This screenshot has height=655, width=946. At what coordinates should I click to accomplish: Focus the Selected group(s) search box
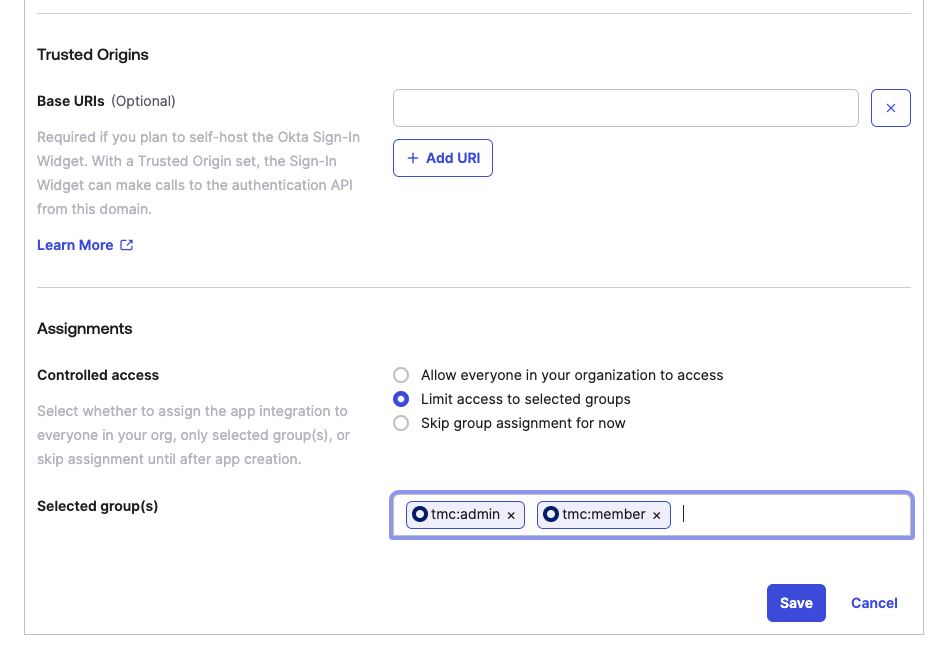[793, 515]
